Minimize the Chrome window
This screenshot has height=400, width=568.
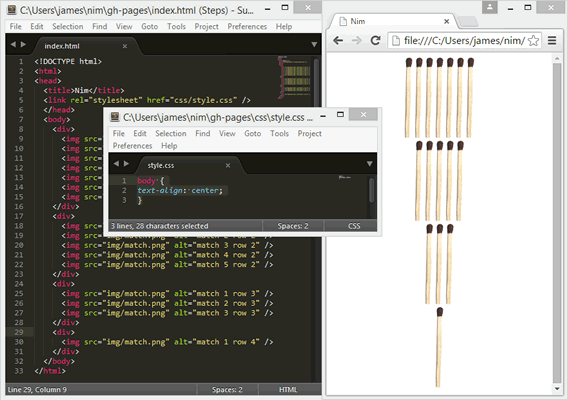510,8
